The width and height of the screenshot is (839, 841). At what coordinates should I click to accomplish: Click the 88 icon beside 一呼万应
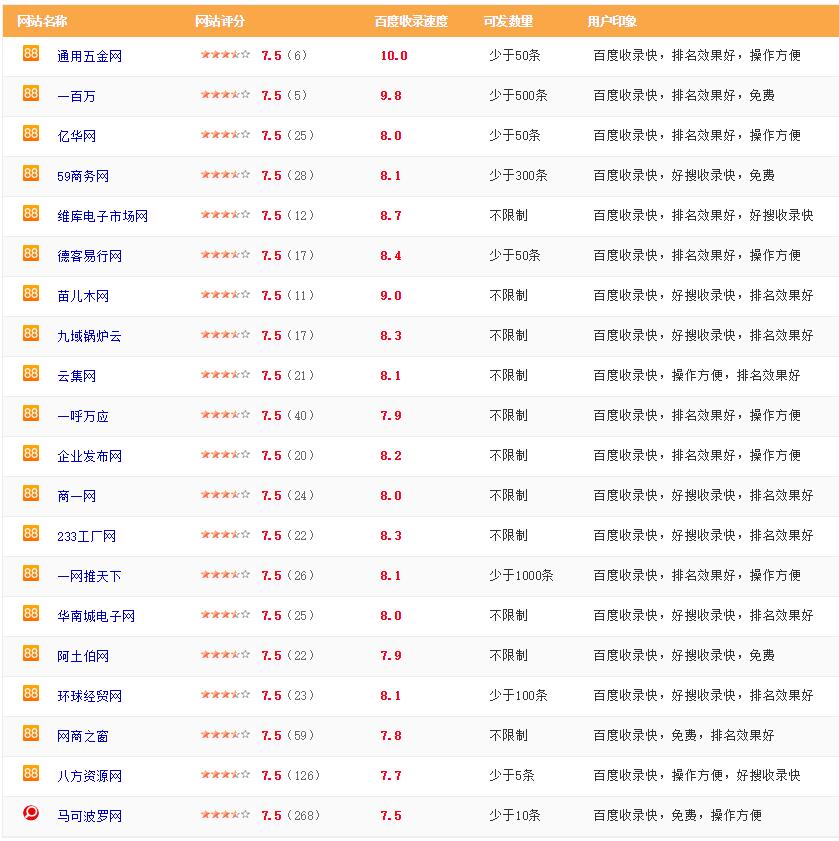click(x=31, y=414)
